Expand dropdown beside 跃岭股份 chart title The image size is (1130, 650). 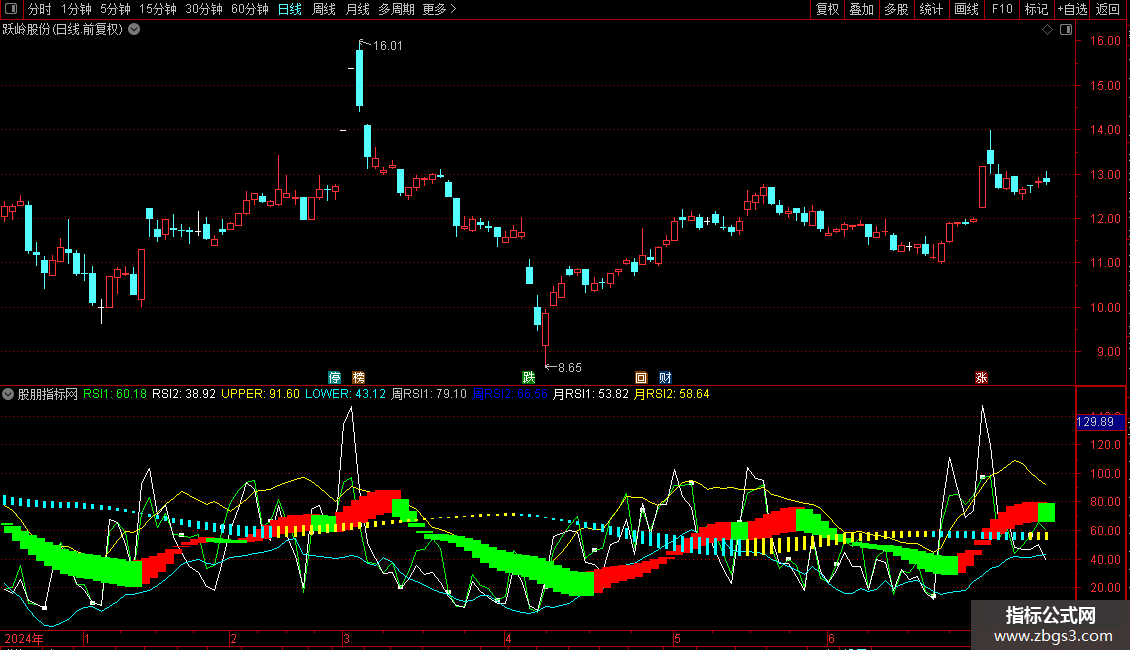pyautogui.click(x=134, y=30)
